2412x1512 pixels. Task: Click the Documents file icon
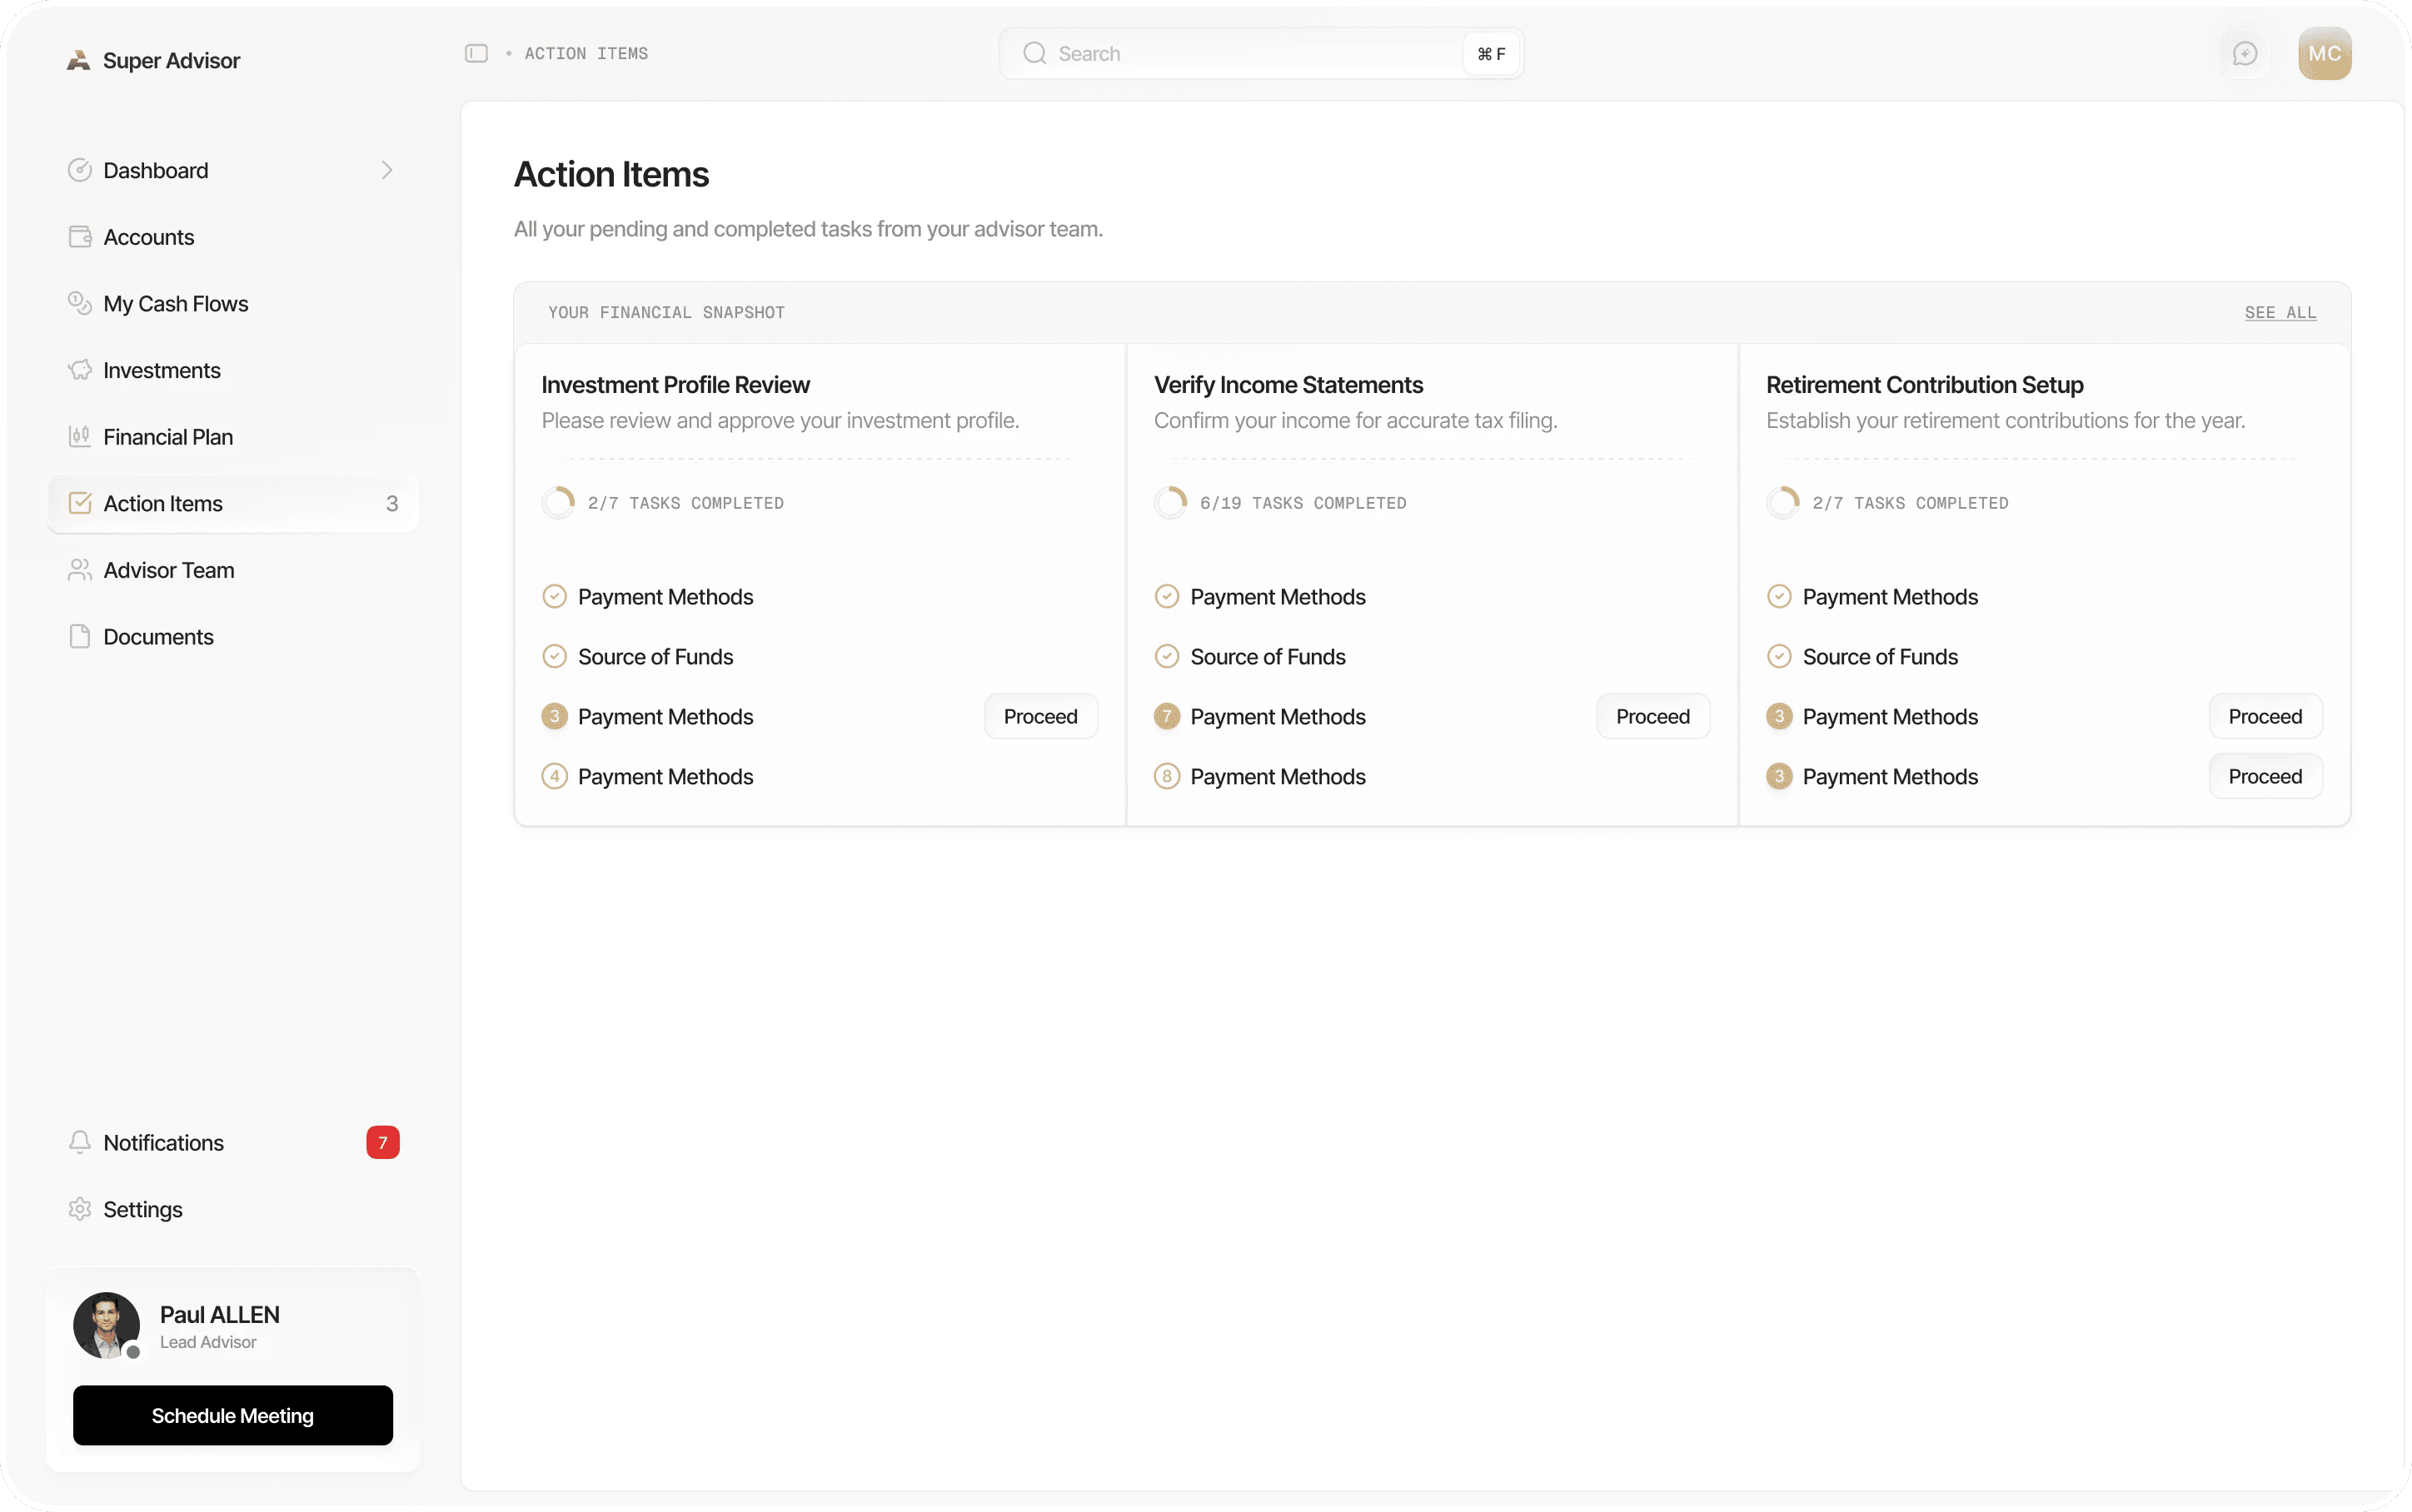[x=80, y=637]
